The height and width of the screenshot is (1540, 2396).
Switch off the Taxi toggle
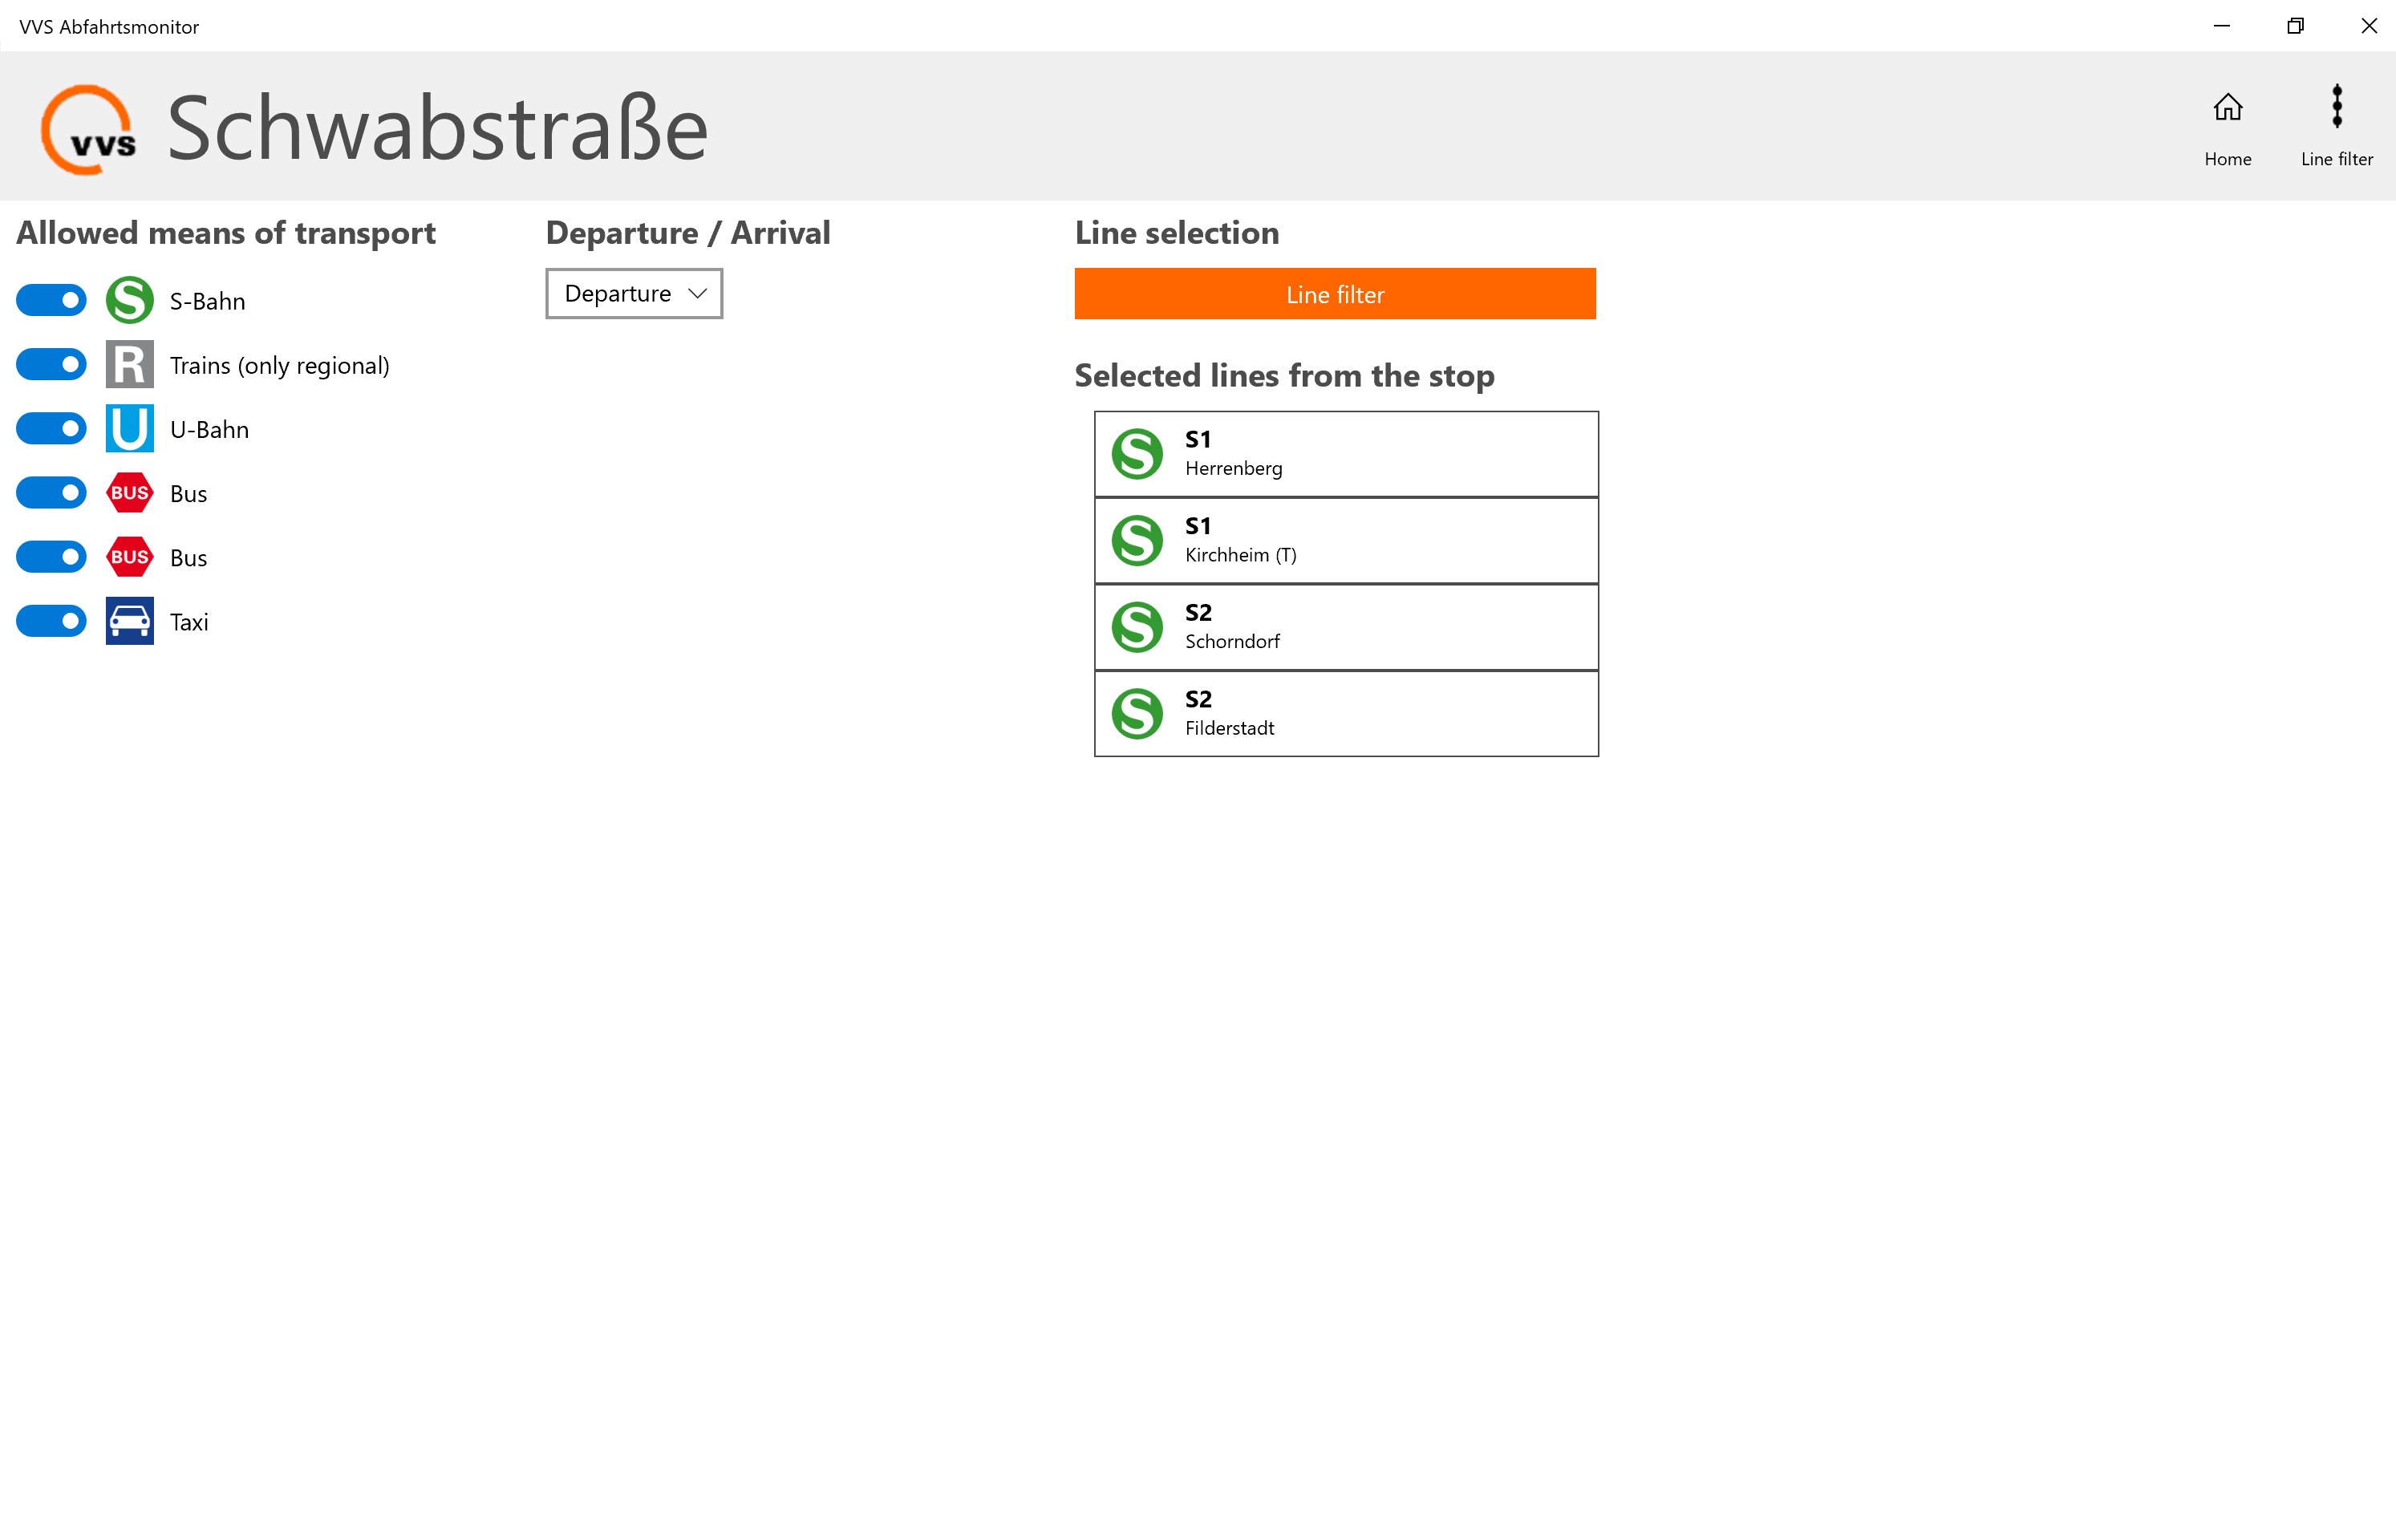tap(51, 621)
